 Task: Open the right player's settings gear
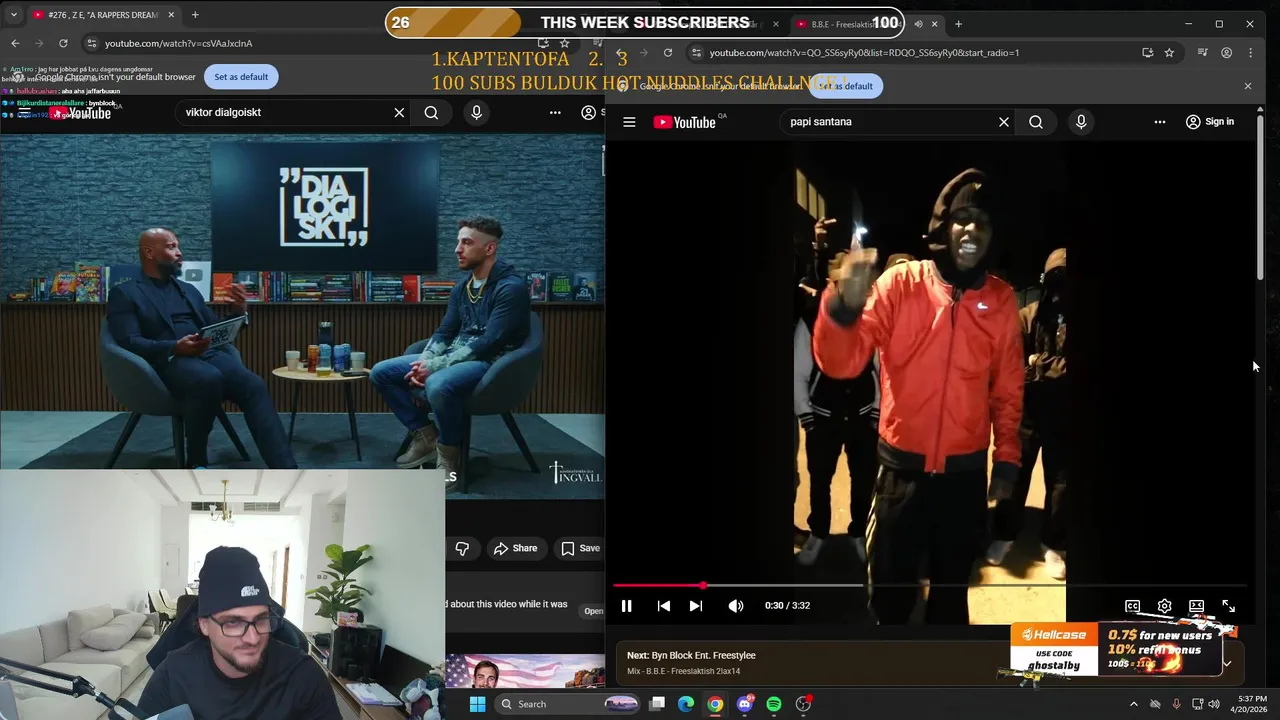click(x=1164, y=606)
